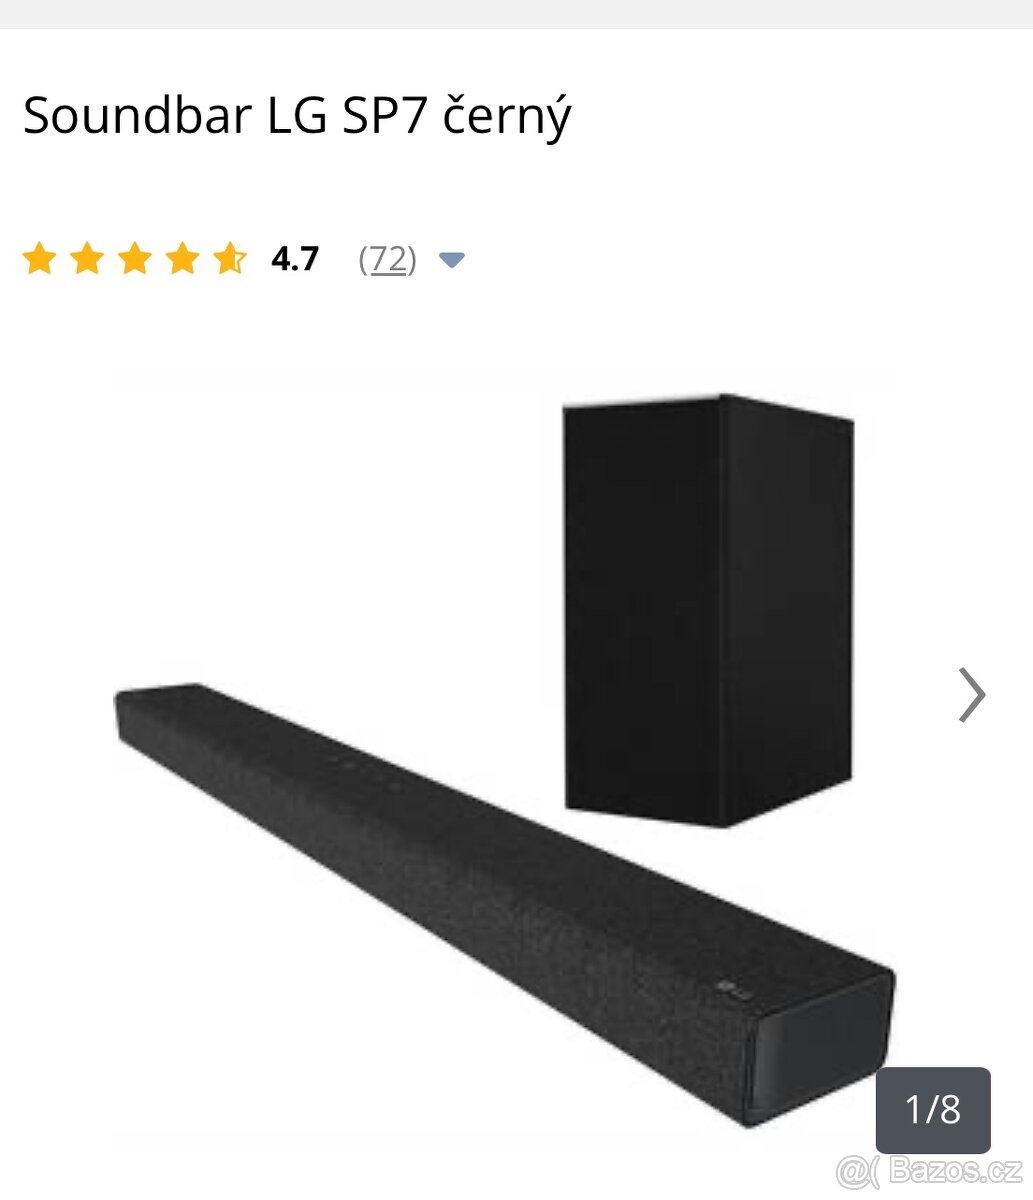Open the 72 reviews link

388,260
